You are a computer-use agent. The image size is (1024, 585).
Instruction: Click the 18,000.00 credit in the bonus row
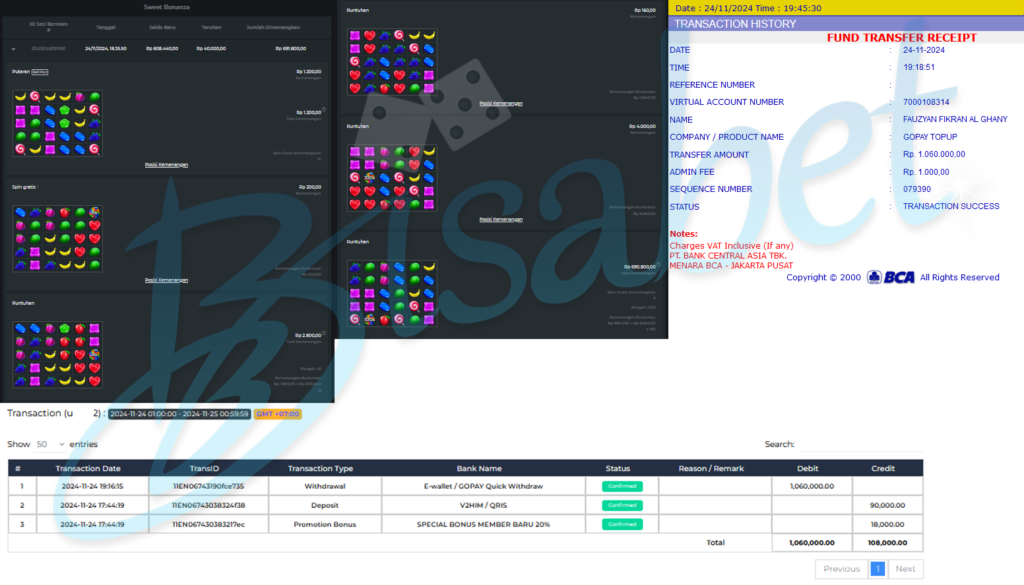click(888, 524)
